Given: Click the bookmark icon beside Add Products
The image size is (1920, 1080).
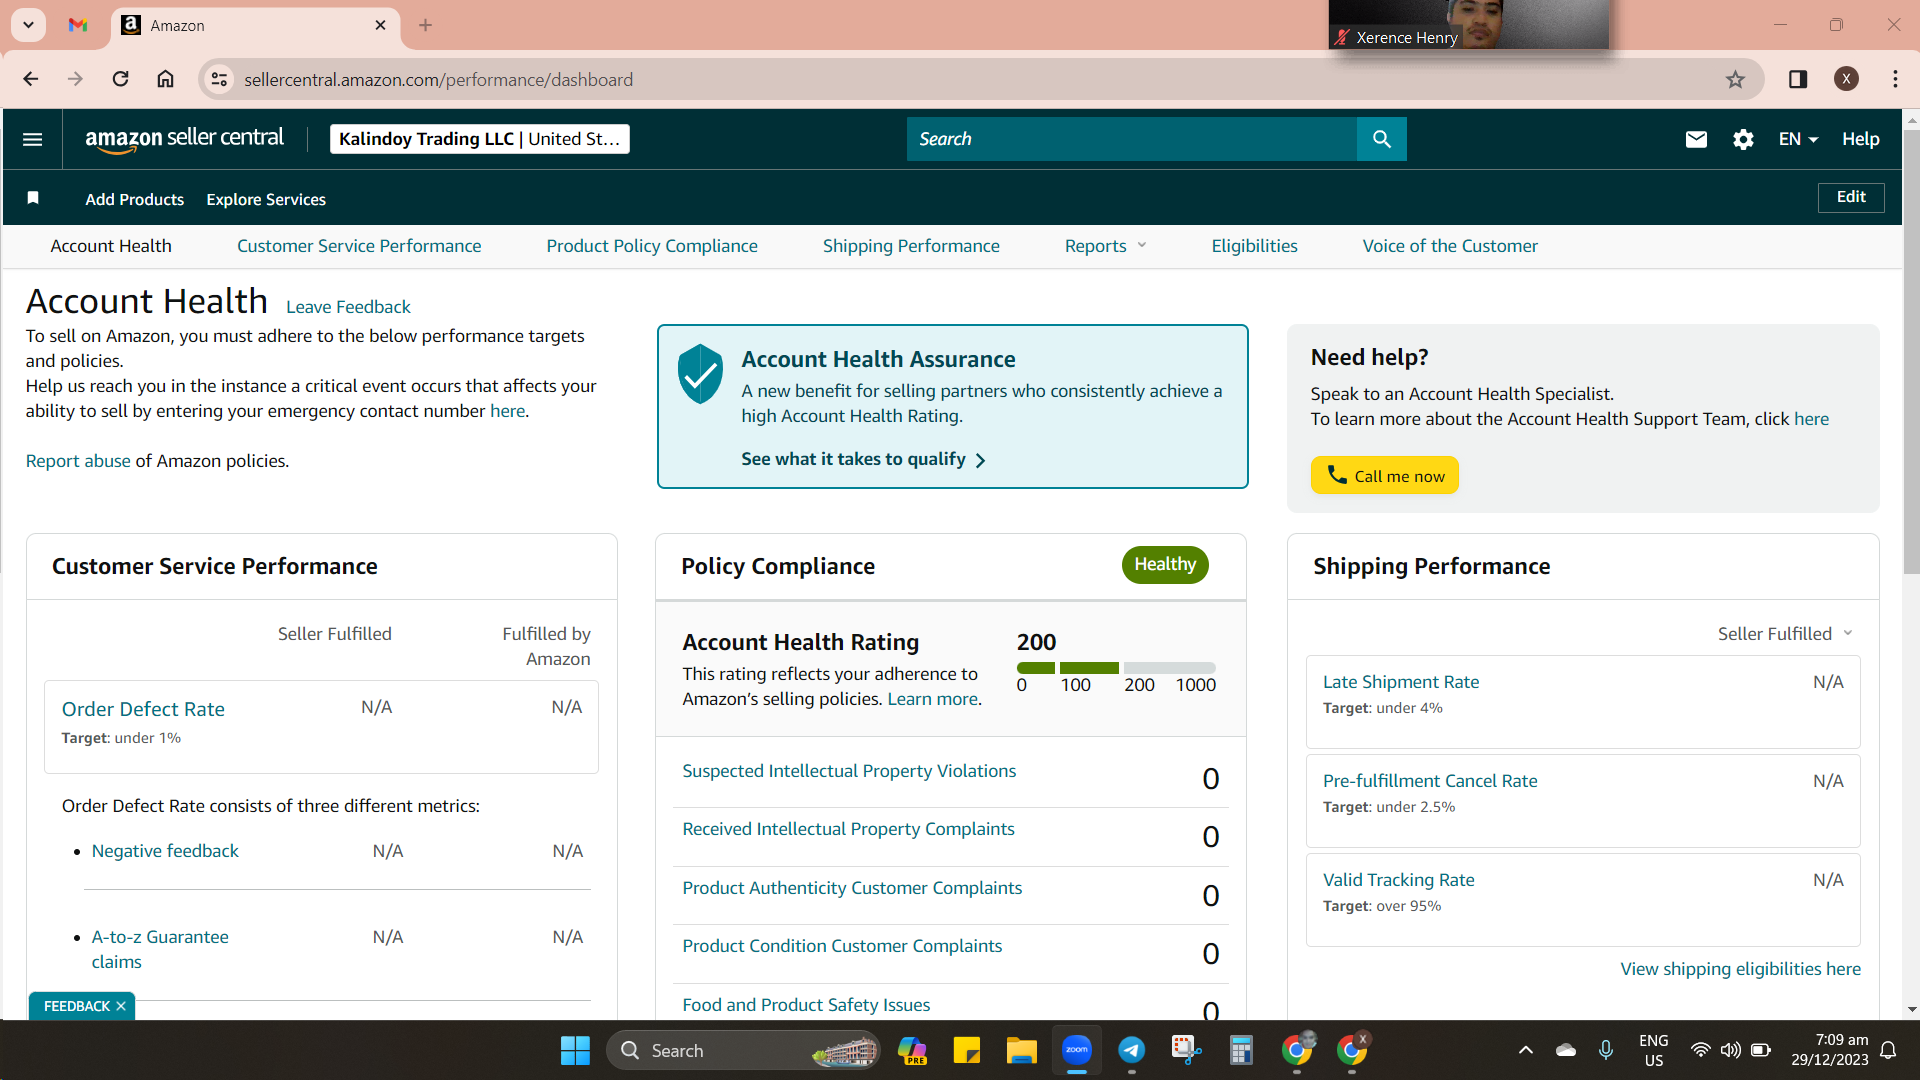Looking at the screenshot, I should pos(33,198).
